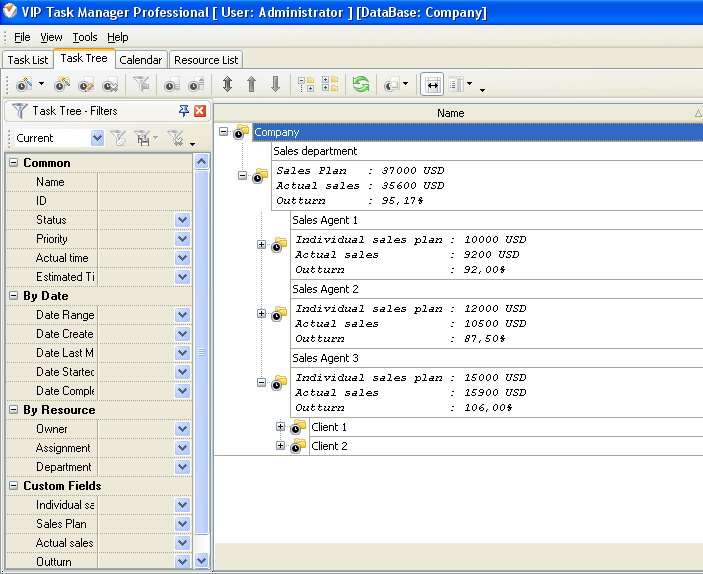This screenshot has height=574, width=703.
Task: Open the columns chooser dropdown arrow
Action: click(469, 83)
